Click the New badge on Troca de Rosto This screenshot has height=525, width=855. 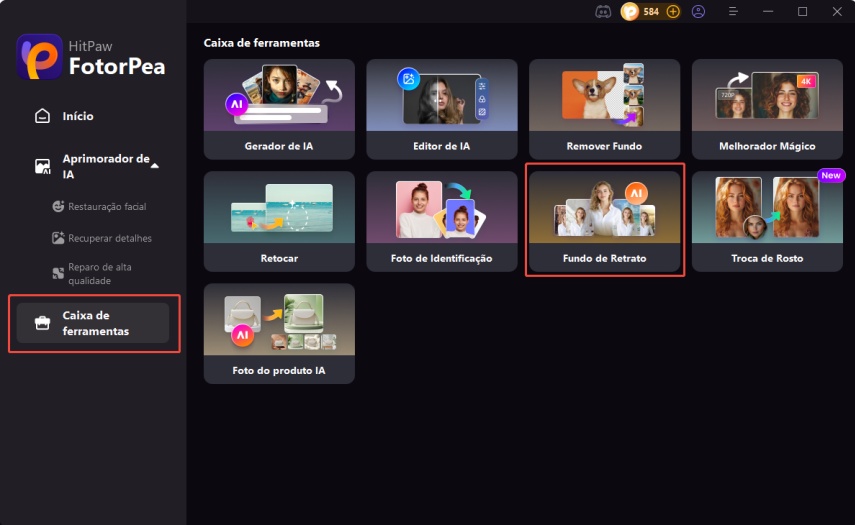pyautogui.click(x=831, y=175)
